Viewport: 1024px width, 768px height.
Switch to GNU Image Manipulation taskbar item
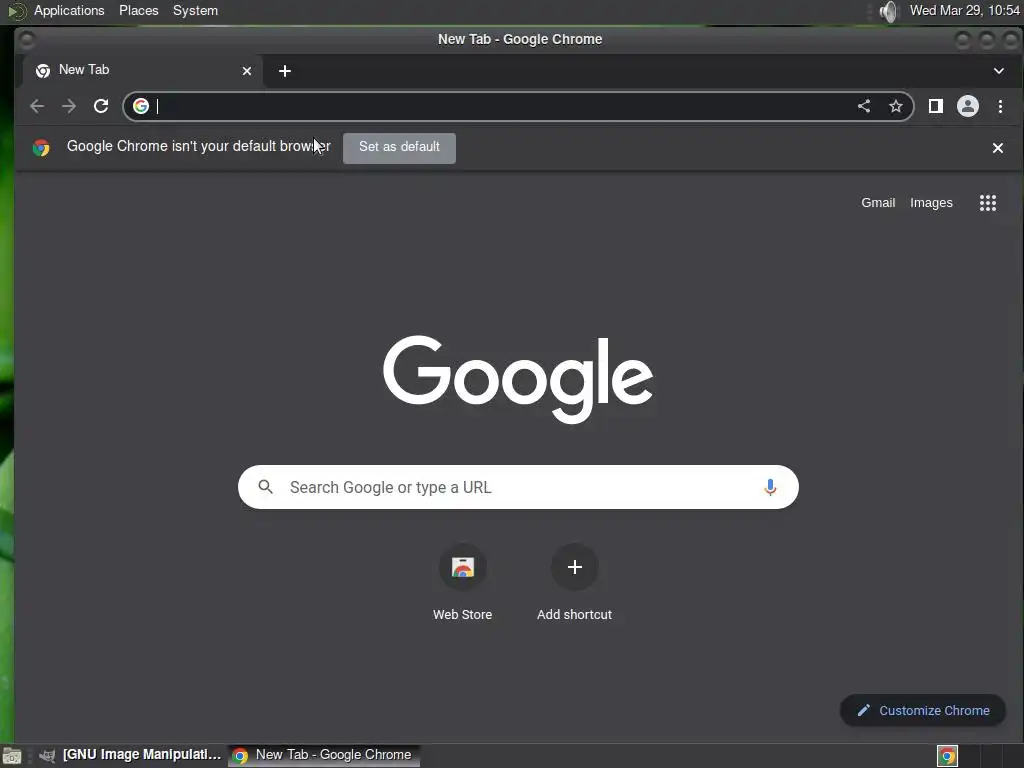(x=129, y=755)
